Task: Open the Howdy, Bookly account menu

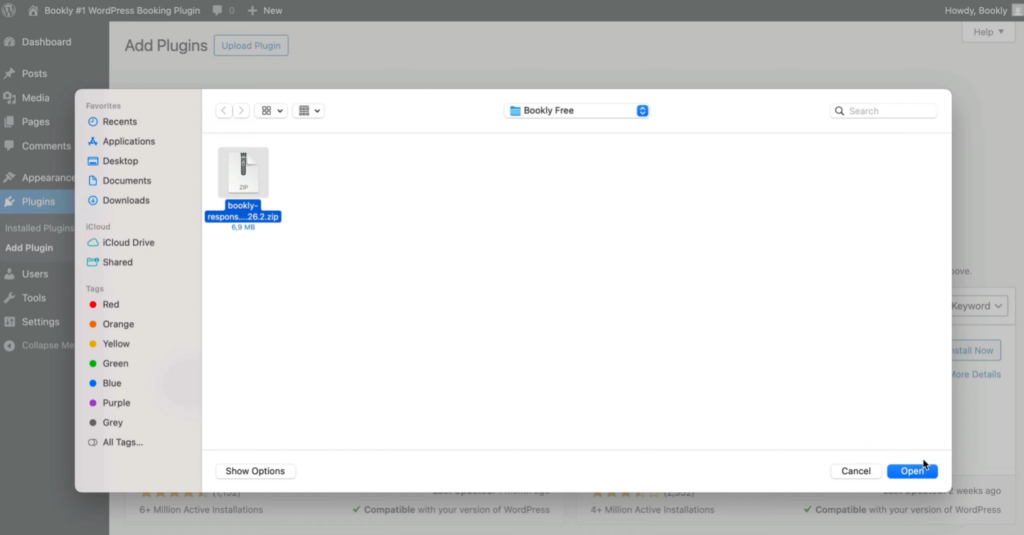Action: click(x=983, y=10)
